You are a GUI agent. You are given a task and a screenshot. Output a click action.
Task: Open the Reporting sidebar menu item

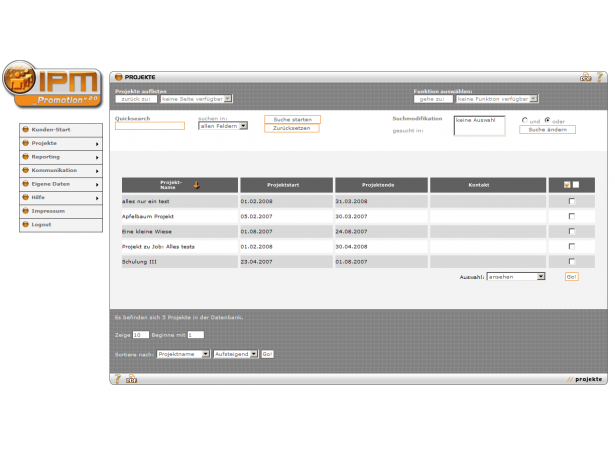[x=61, y=157]
